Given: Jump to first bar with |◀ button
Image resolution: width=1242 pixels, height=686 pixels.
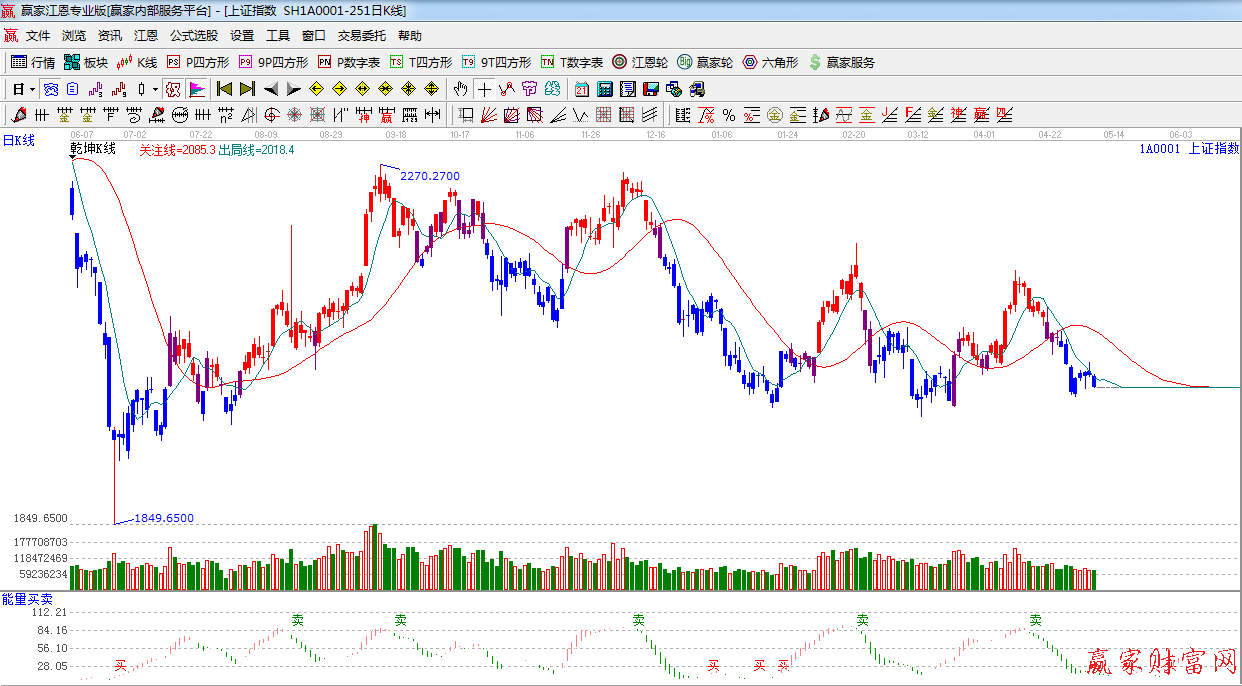Looking at the screenshot, I should click(224, 89).
